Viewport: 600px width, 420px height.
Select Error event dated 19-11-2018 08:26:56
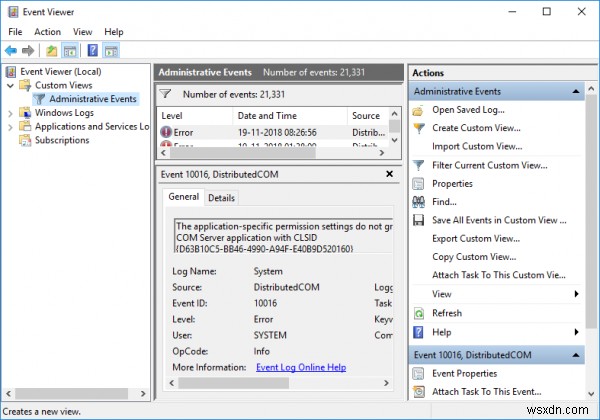(273, 132)
